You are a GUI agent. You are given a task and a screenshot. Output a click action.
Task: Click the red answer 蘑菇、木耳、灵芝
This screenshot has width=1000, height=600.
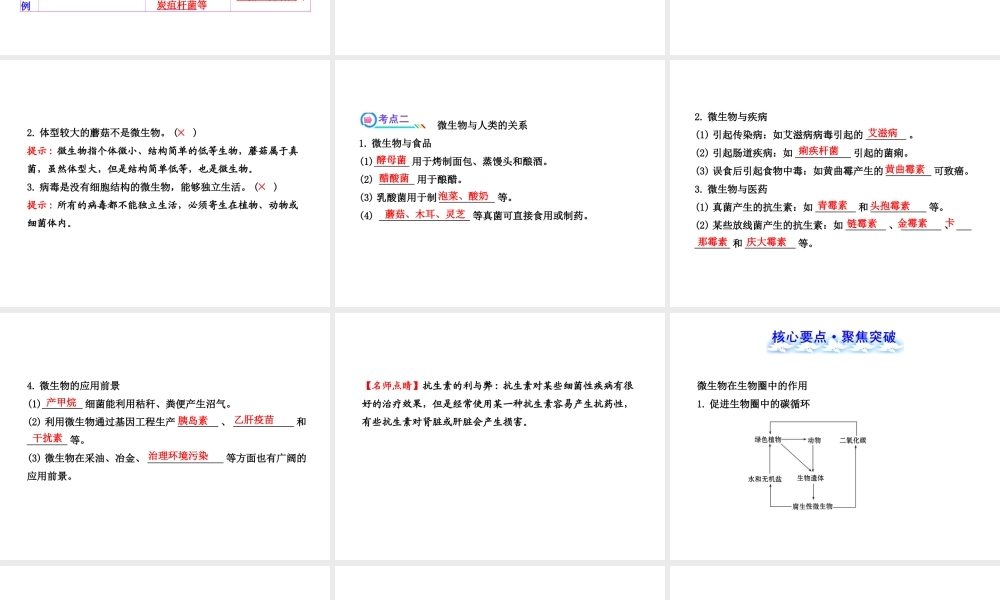tap(424, 214)
